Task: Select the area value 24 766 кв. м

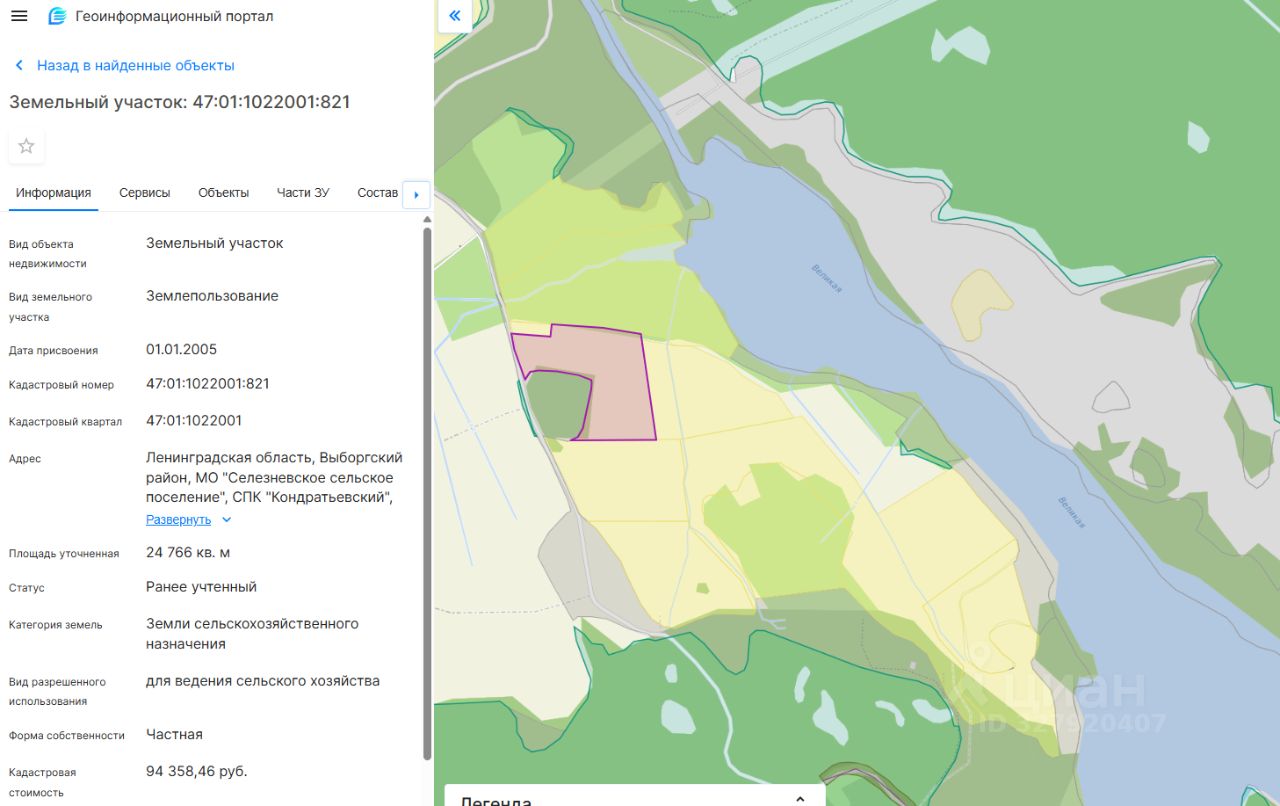Action: tap(188, 553)
